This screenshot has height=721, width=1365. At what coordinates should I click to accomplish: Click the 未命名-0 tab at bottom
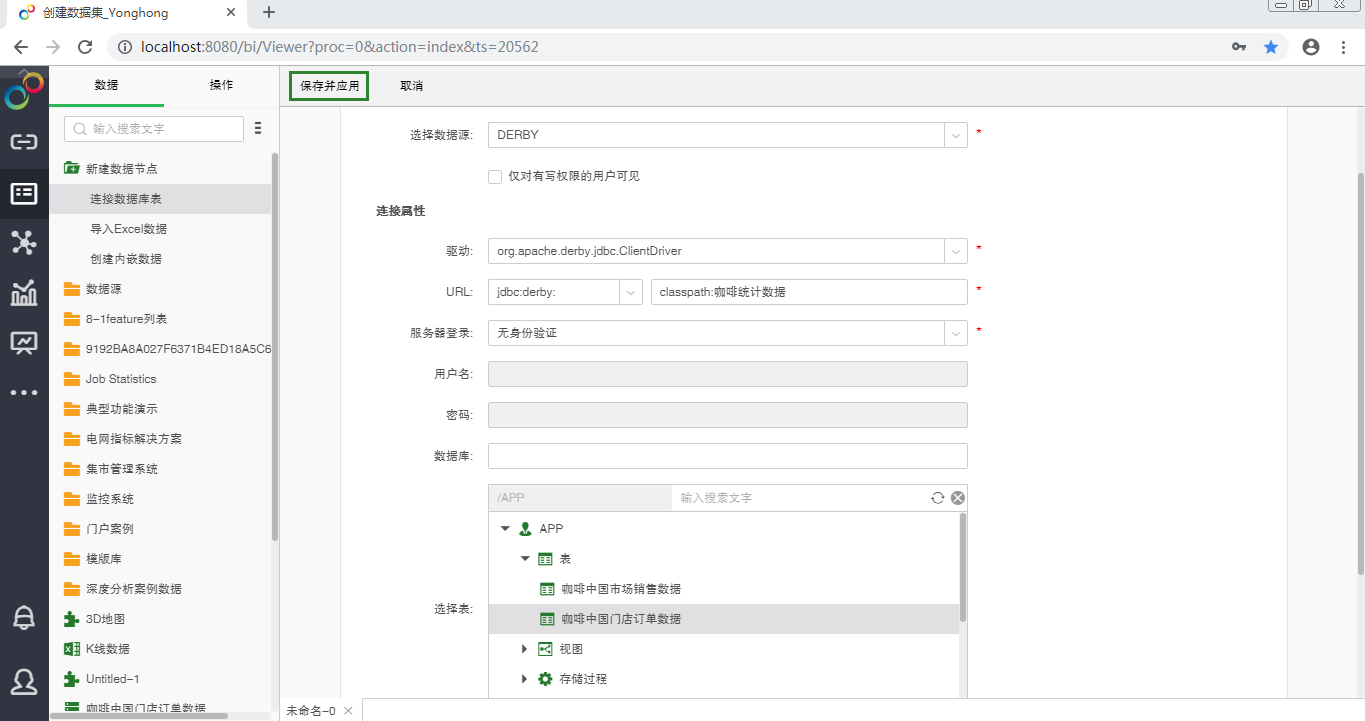(313, 708)
